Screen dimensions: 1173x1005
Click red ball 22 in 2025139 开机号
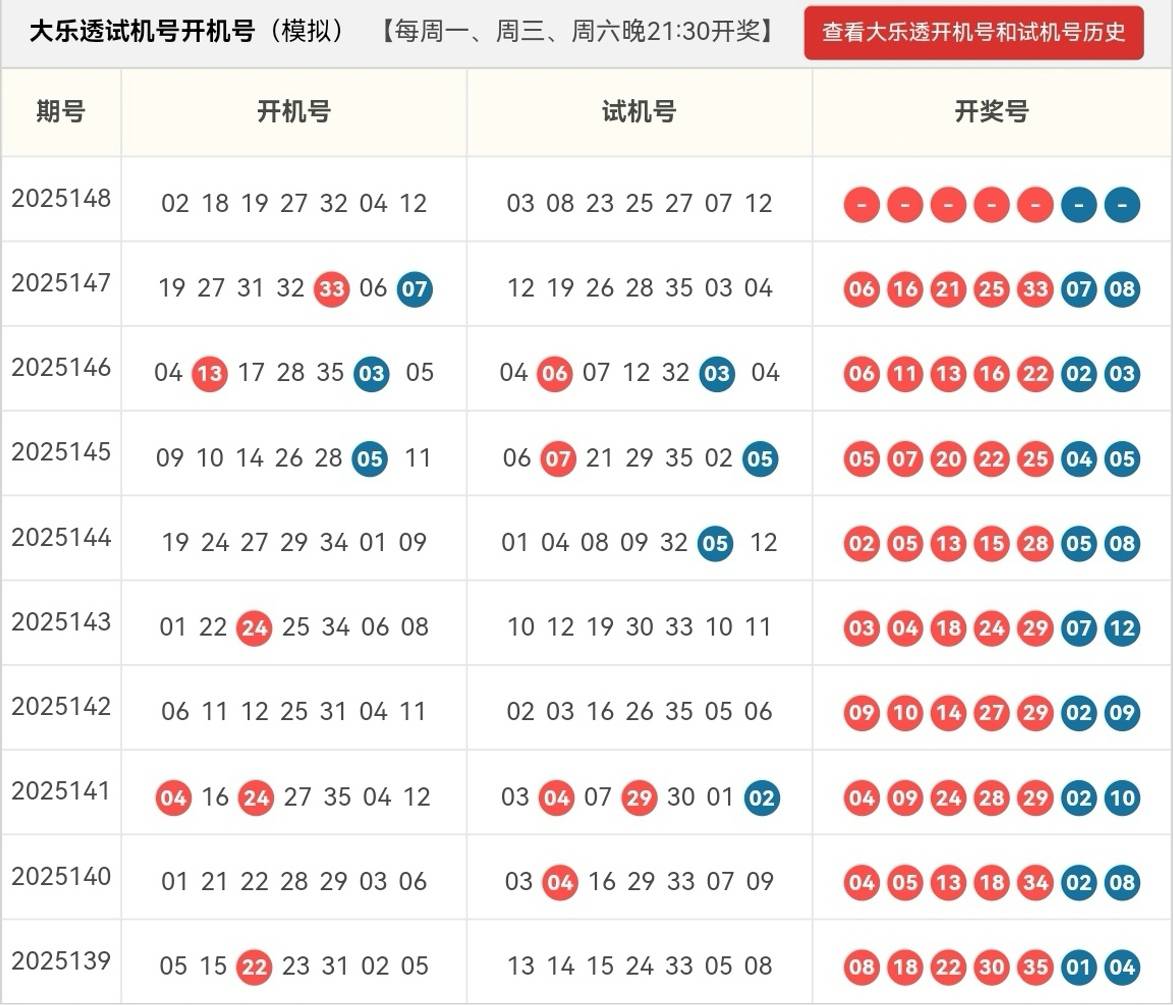pyautogui.click(x=254, y=967)
